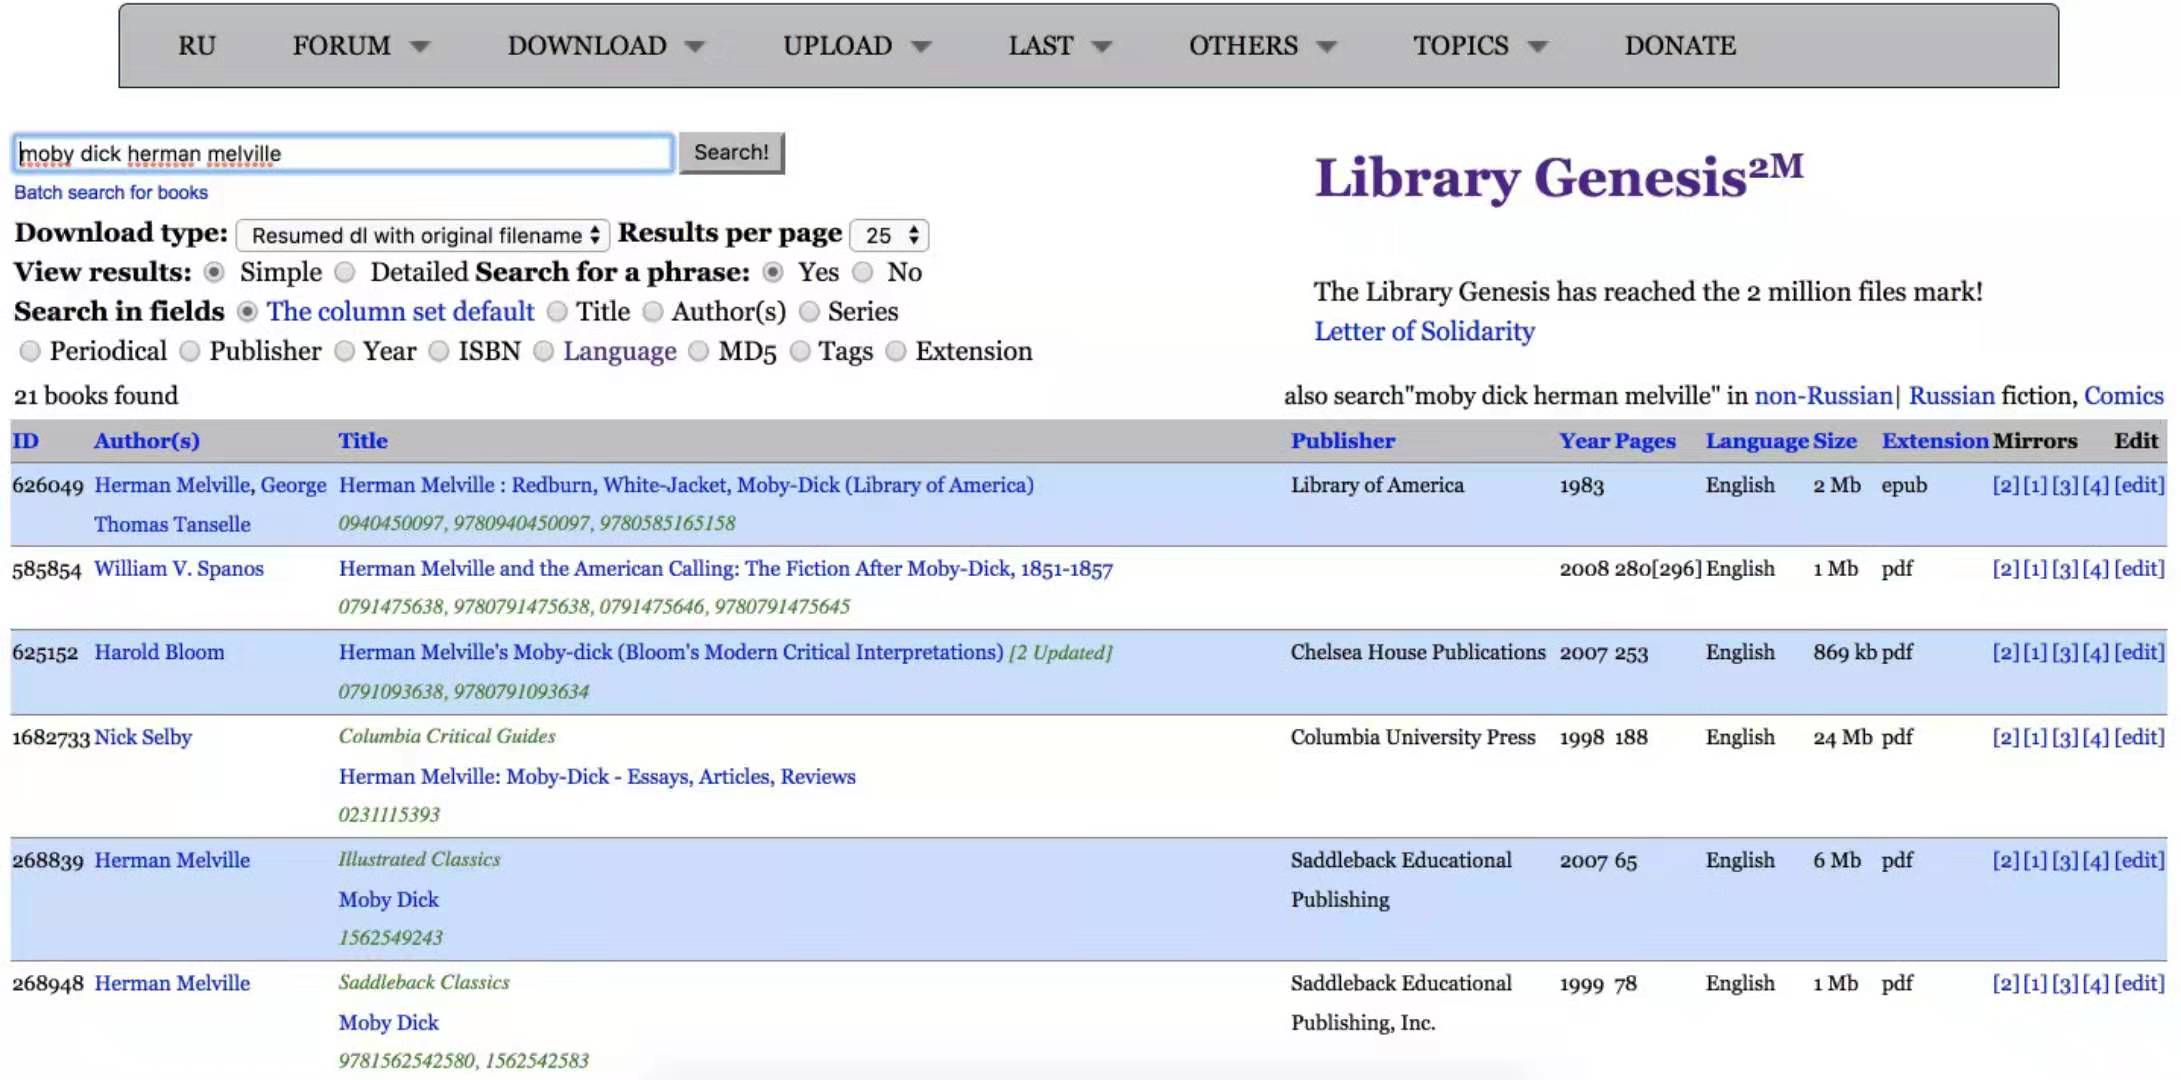This screenshot has width=2181, height=1080.
Task: Open the TOPICS navigation menu
Action: point(1480,46)
